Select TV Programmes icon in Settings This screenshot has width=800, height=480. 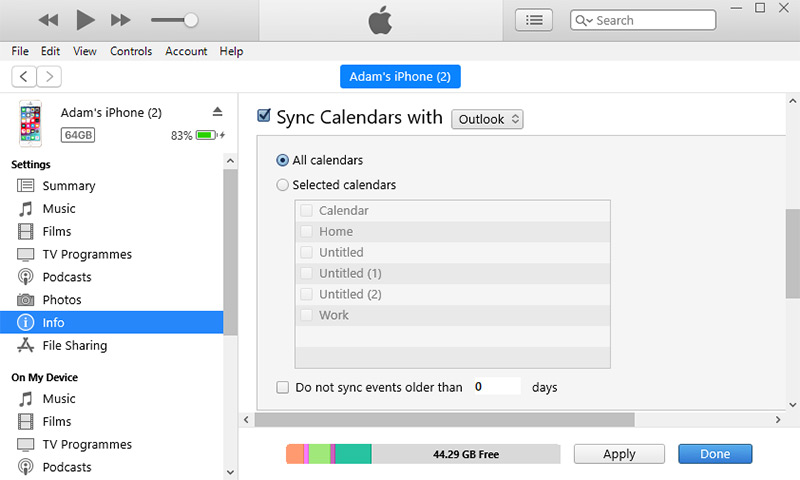click(x=26, y=254)
